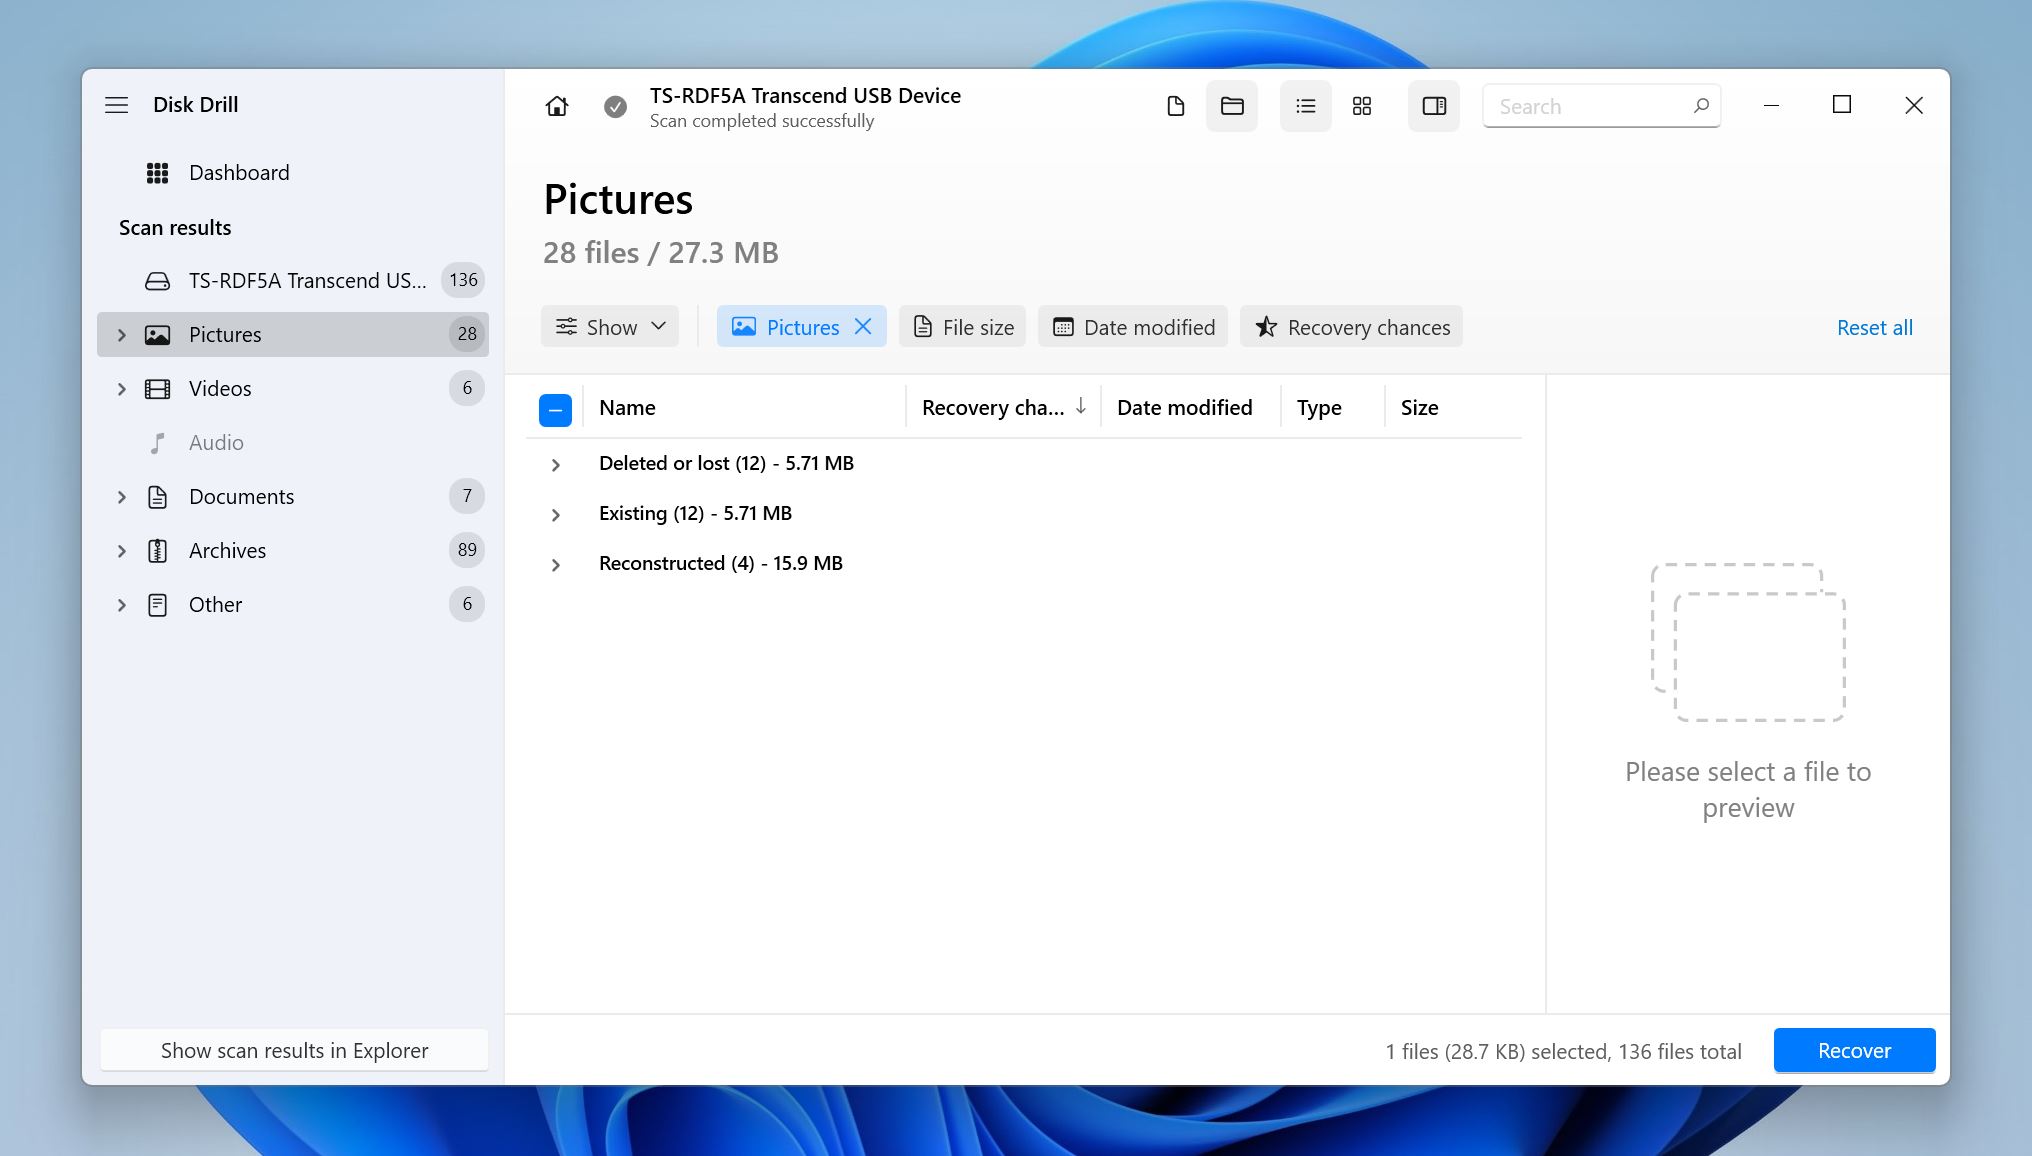
Task: Expand the Reconstructed files group
Action: tap(555, 563)
